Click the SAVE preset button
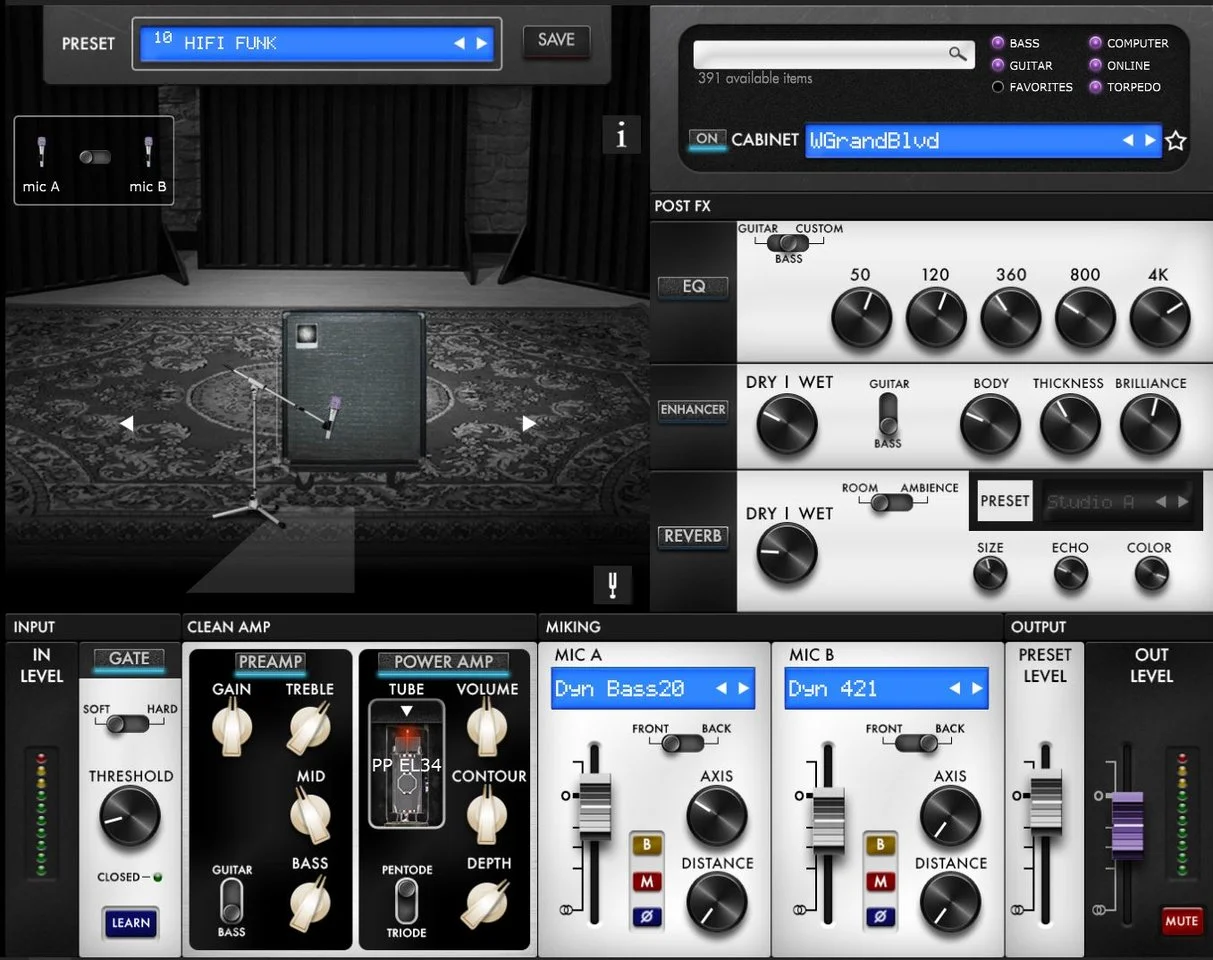Screen dimensions: 1213x960 click(556, 40)
